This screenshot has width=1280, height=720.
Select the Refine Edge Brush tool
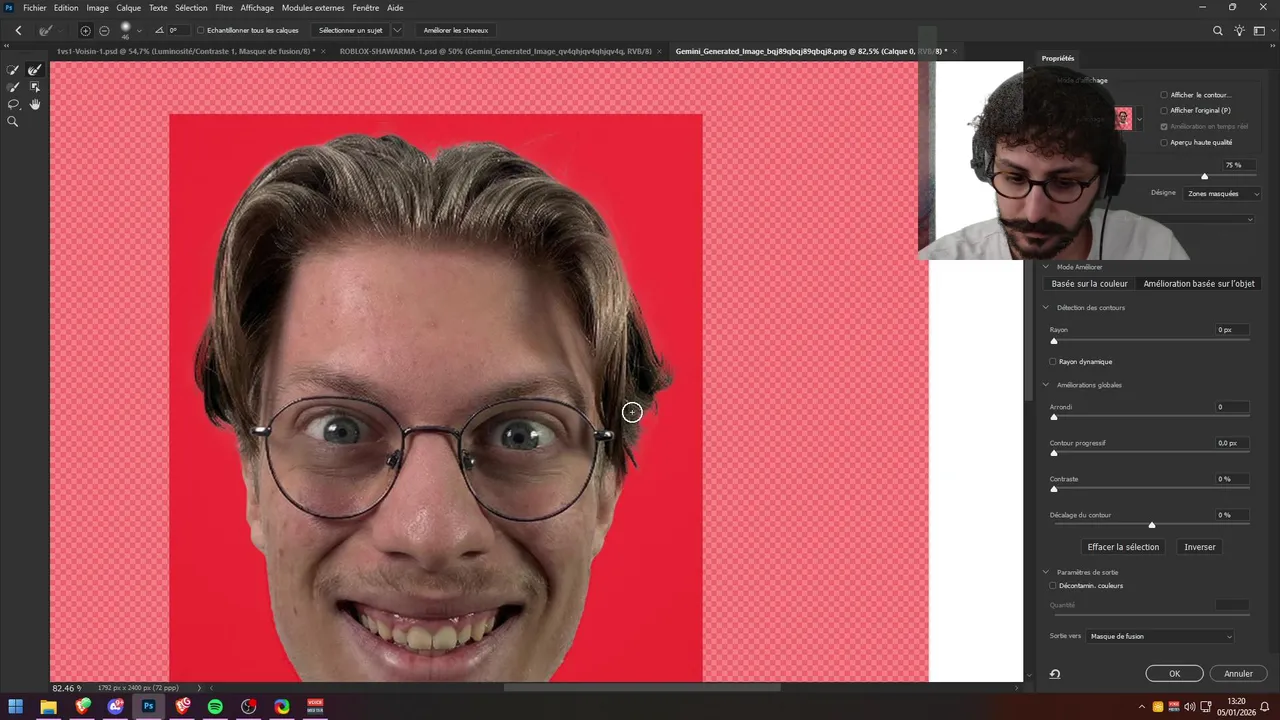(x=35, y=70)
